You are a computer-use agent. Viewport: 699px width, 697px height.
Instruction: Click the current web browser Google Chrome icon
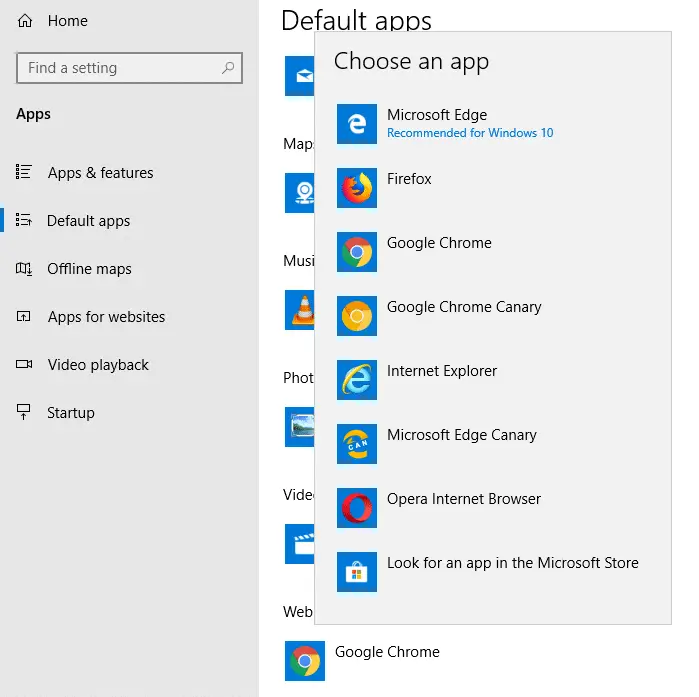305,661
